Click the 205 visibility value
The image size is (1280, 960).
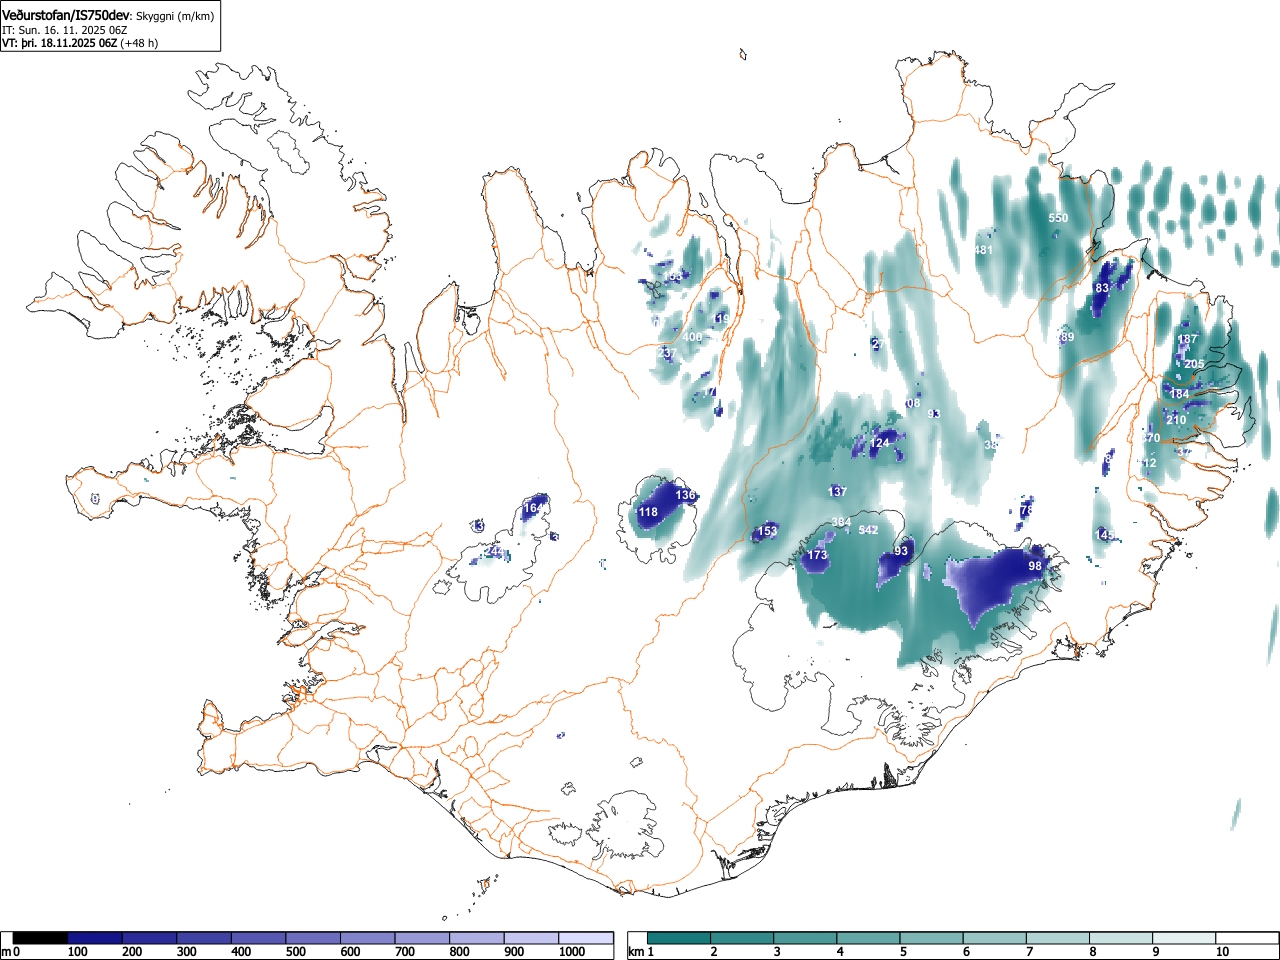[1194, 364]
